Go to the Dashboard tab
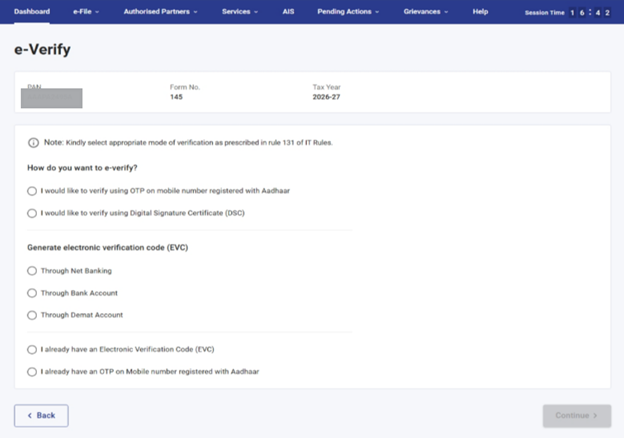 click(x=32, y=12)
